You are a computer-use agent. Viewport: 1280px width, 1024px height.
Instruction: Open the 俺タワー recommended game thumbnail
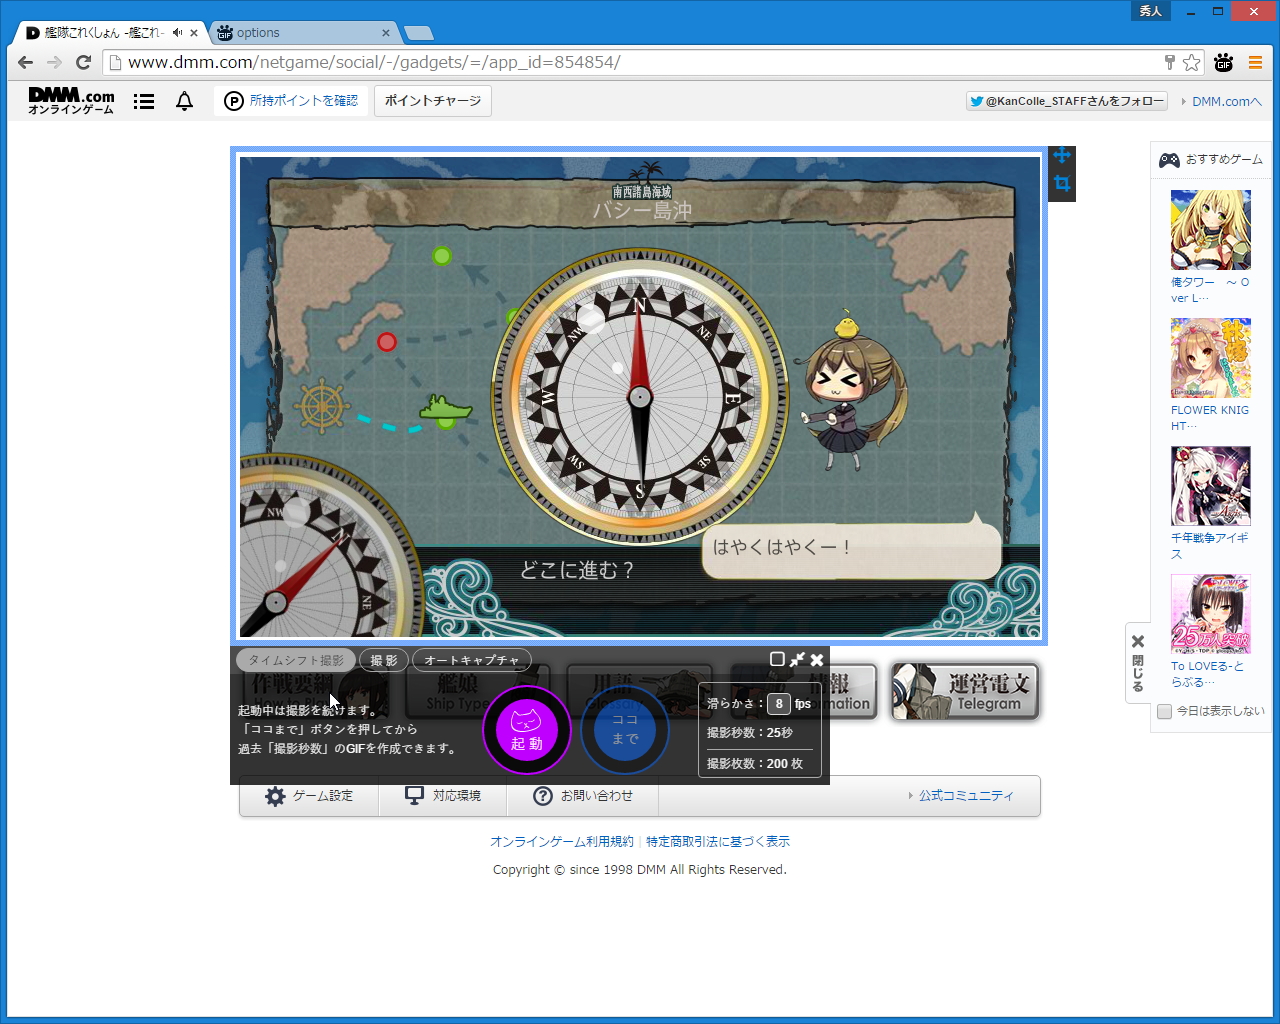1211,230
